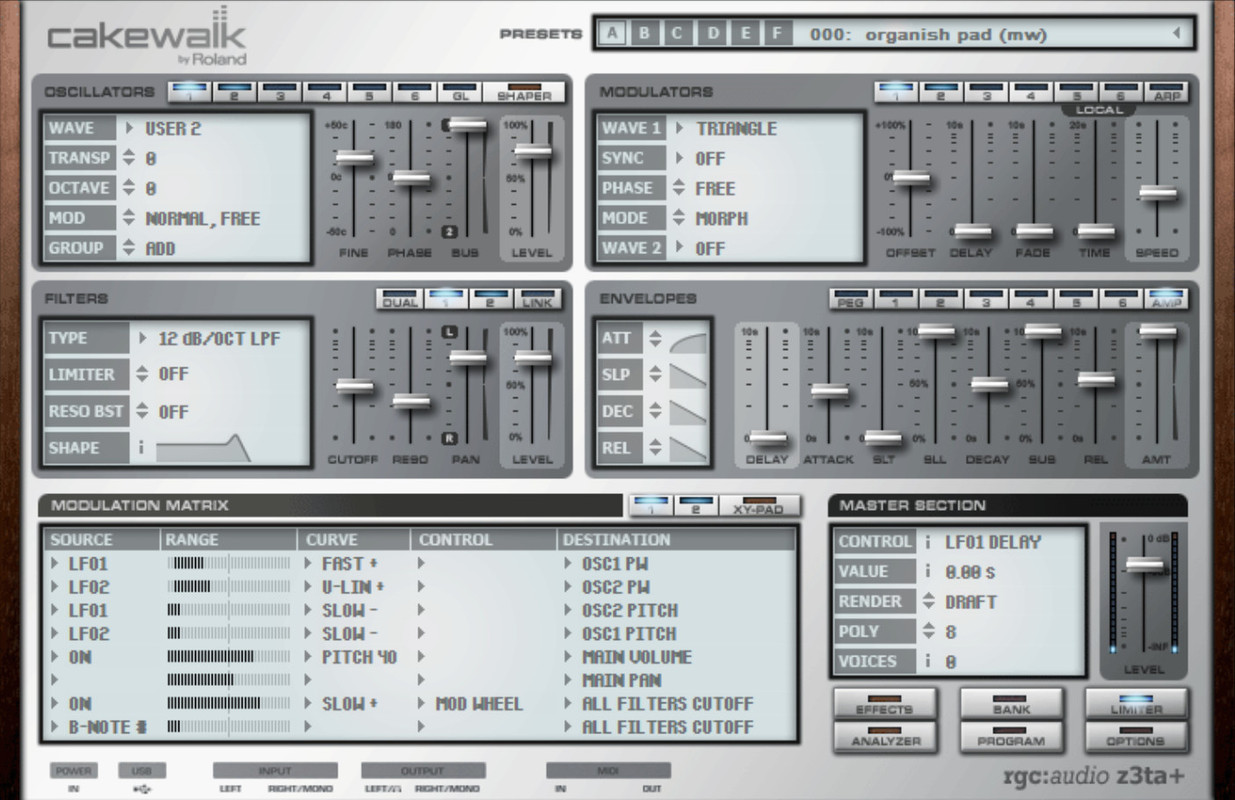This screenshot has width=1235, height=800.
Task: Change filter RESO BST stepper
Action: click(x=141, y=411)
